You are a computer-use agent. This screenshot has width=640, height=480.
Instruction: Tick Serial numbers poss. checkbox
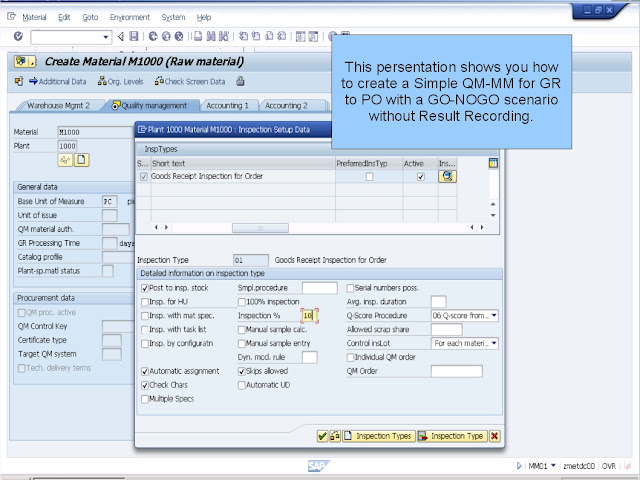(x=350, y=288)
